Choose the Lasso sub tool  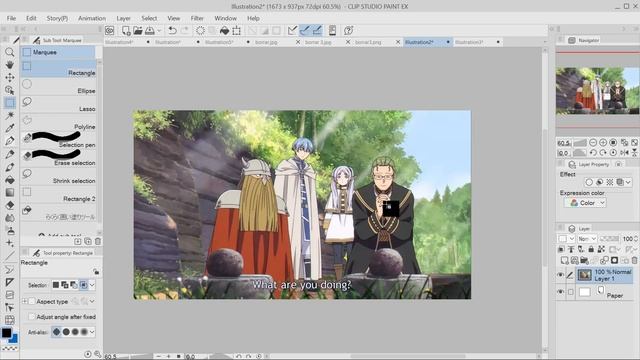pyautogui.click(x=58, y=104)
